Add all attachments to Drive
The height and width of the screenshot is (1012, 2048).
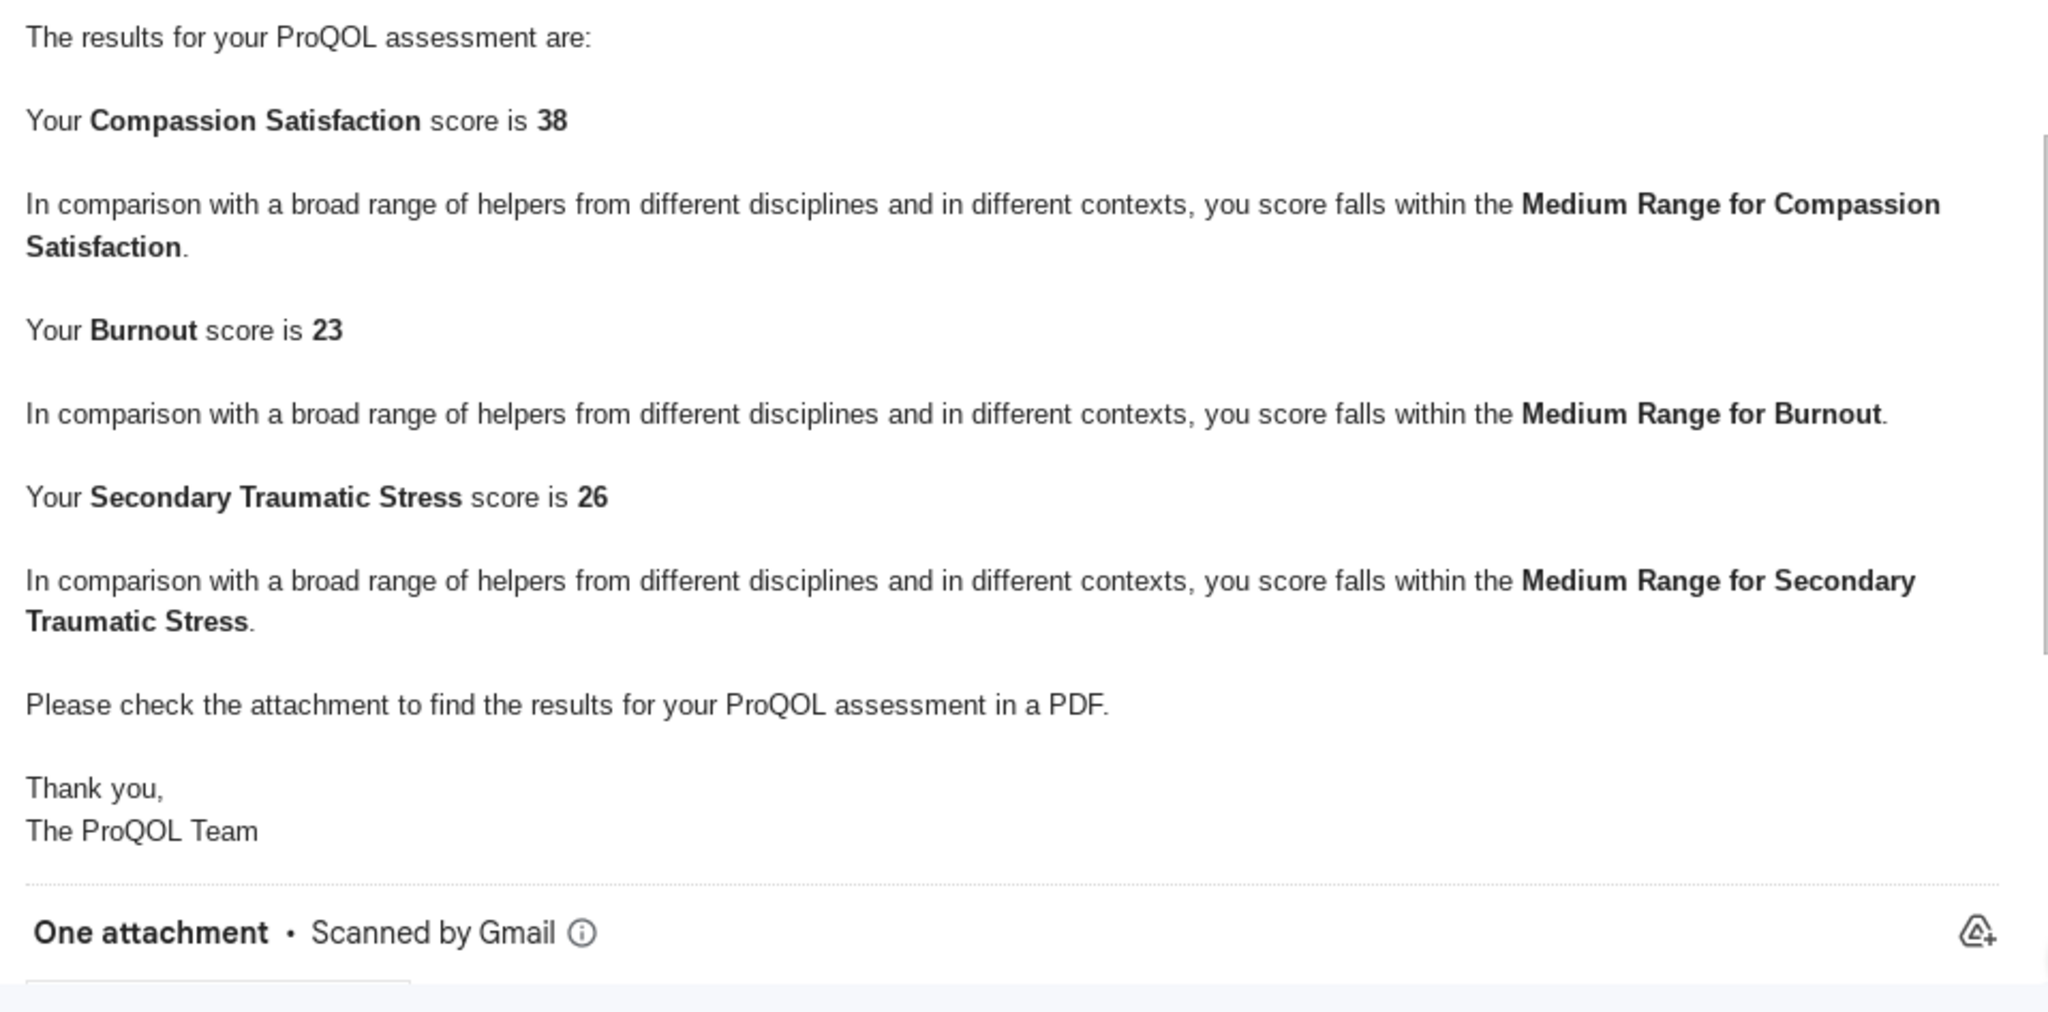(1976, 932)
